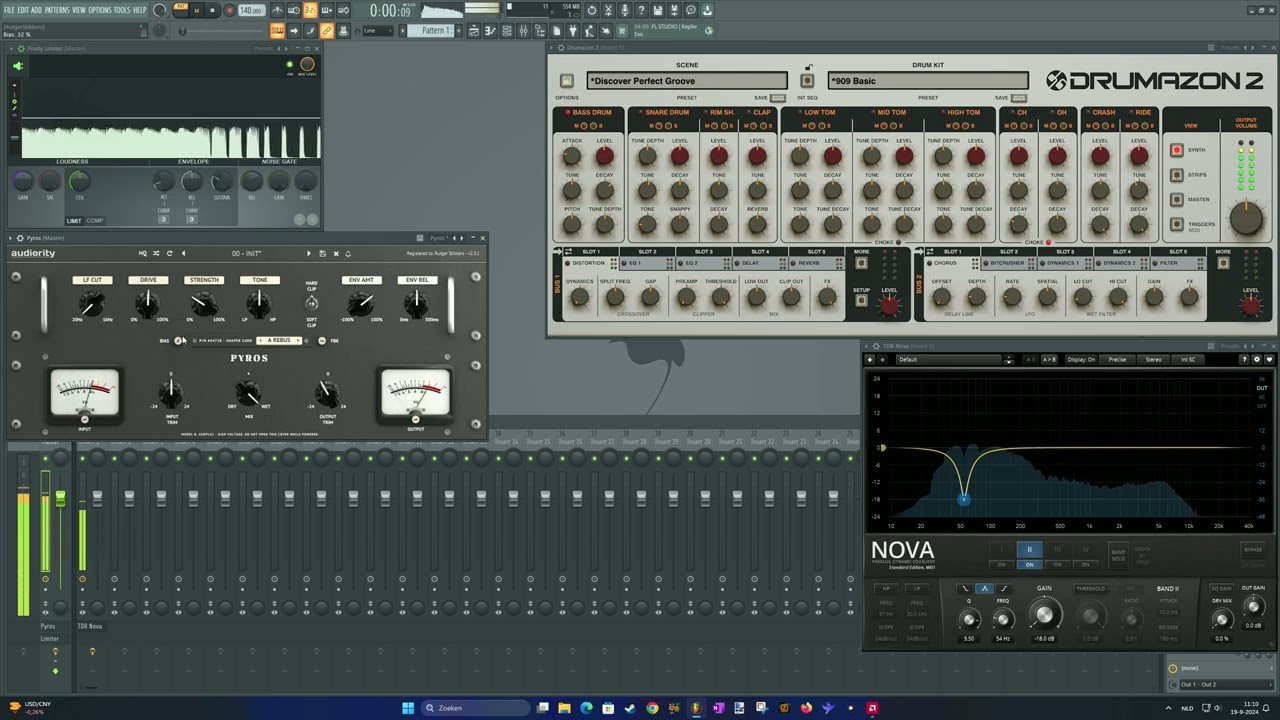The width and height of the screenshot is (1280, 720).
Task: Select the MASTER view in Drumazon
Action: pos(1177,199)
